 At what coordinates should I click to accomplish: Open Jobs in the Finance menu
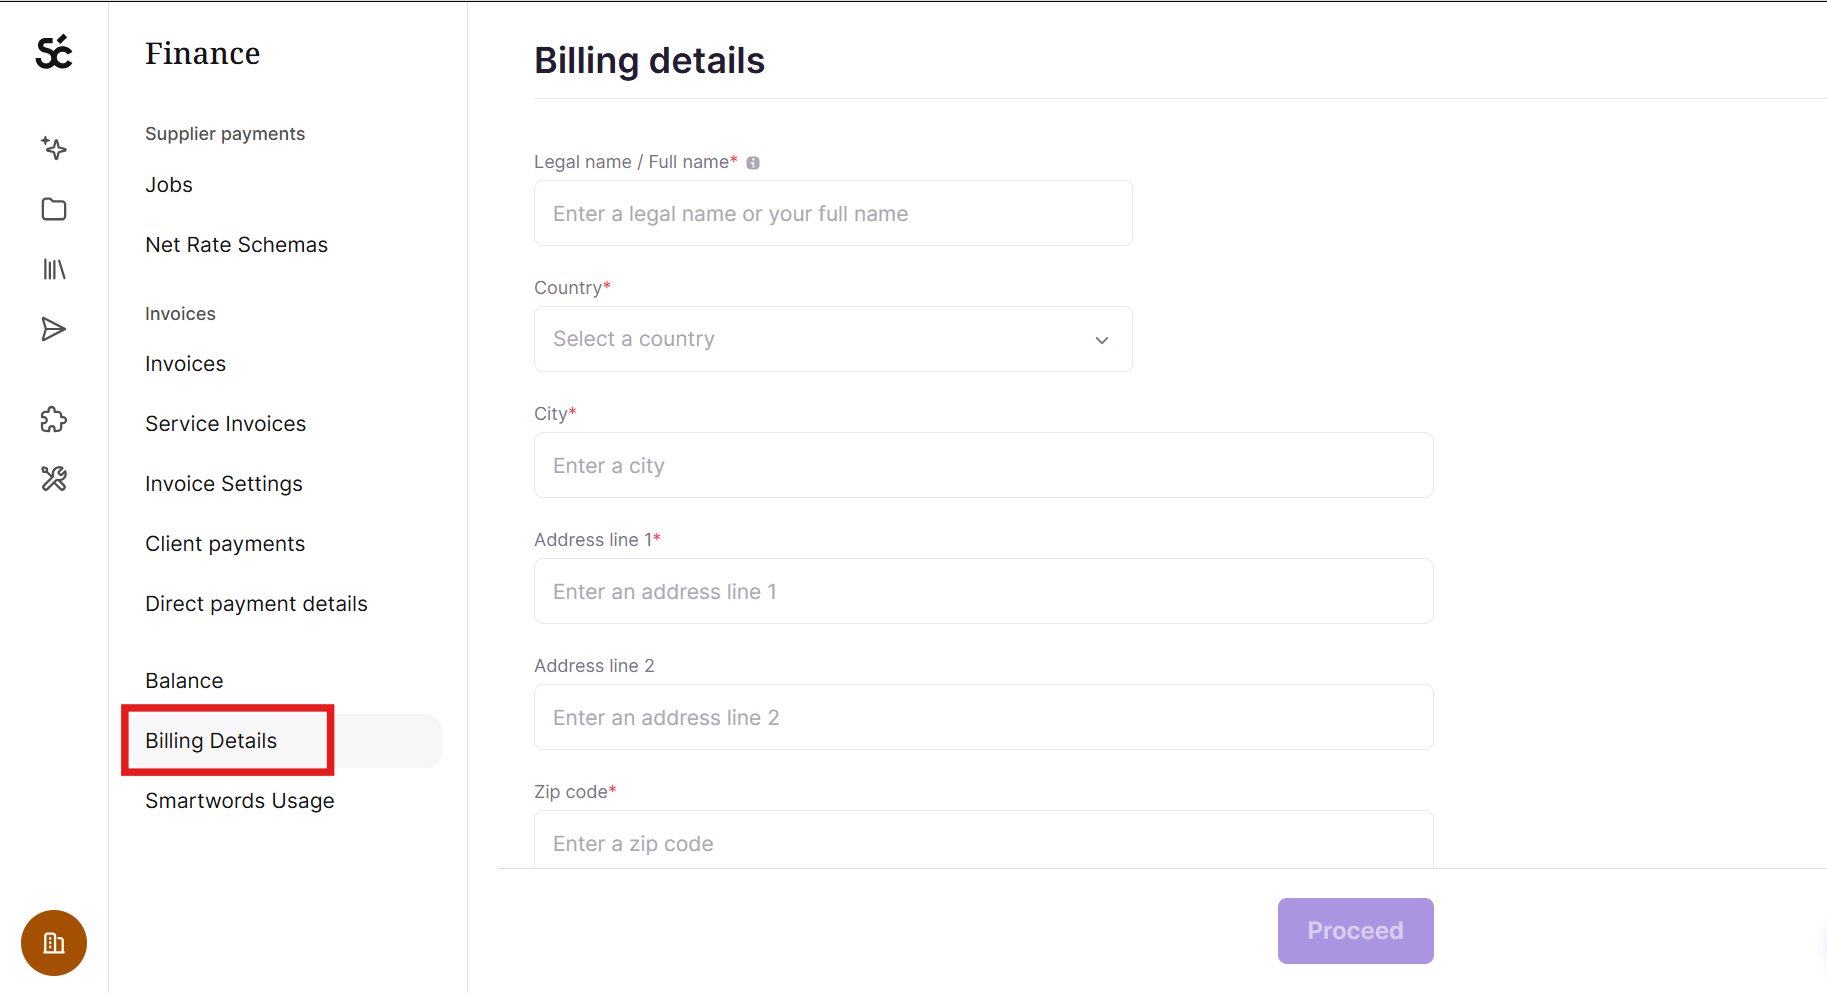click(169, 185)
